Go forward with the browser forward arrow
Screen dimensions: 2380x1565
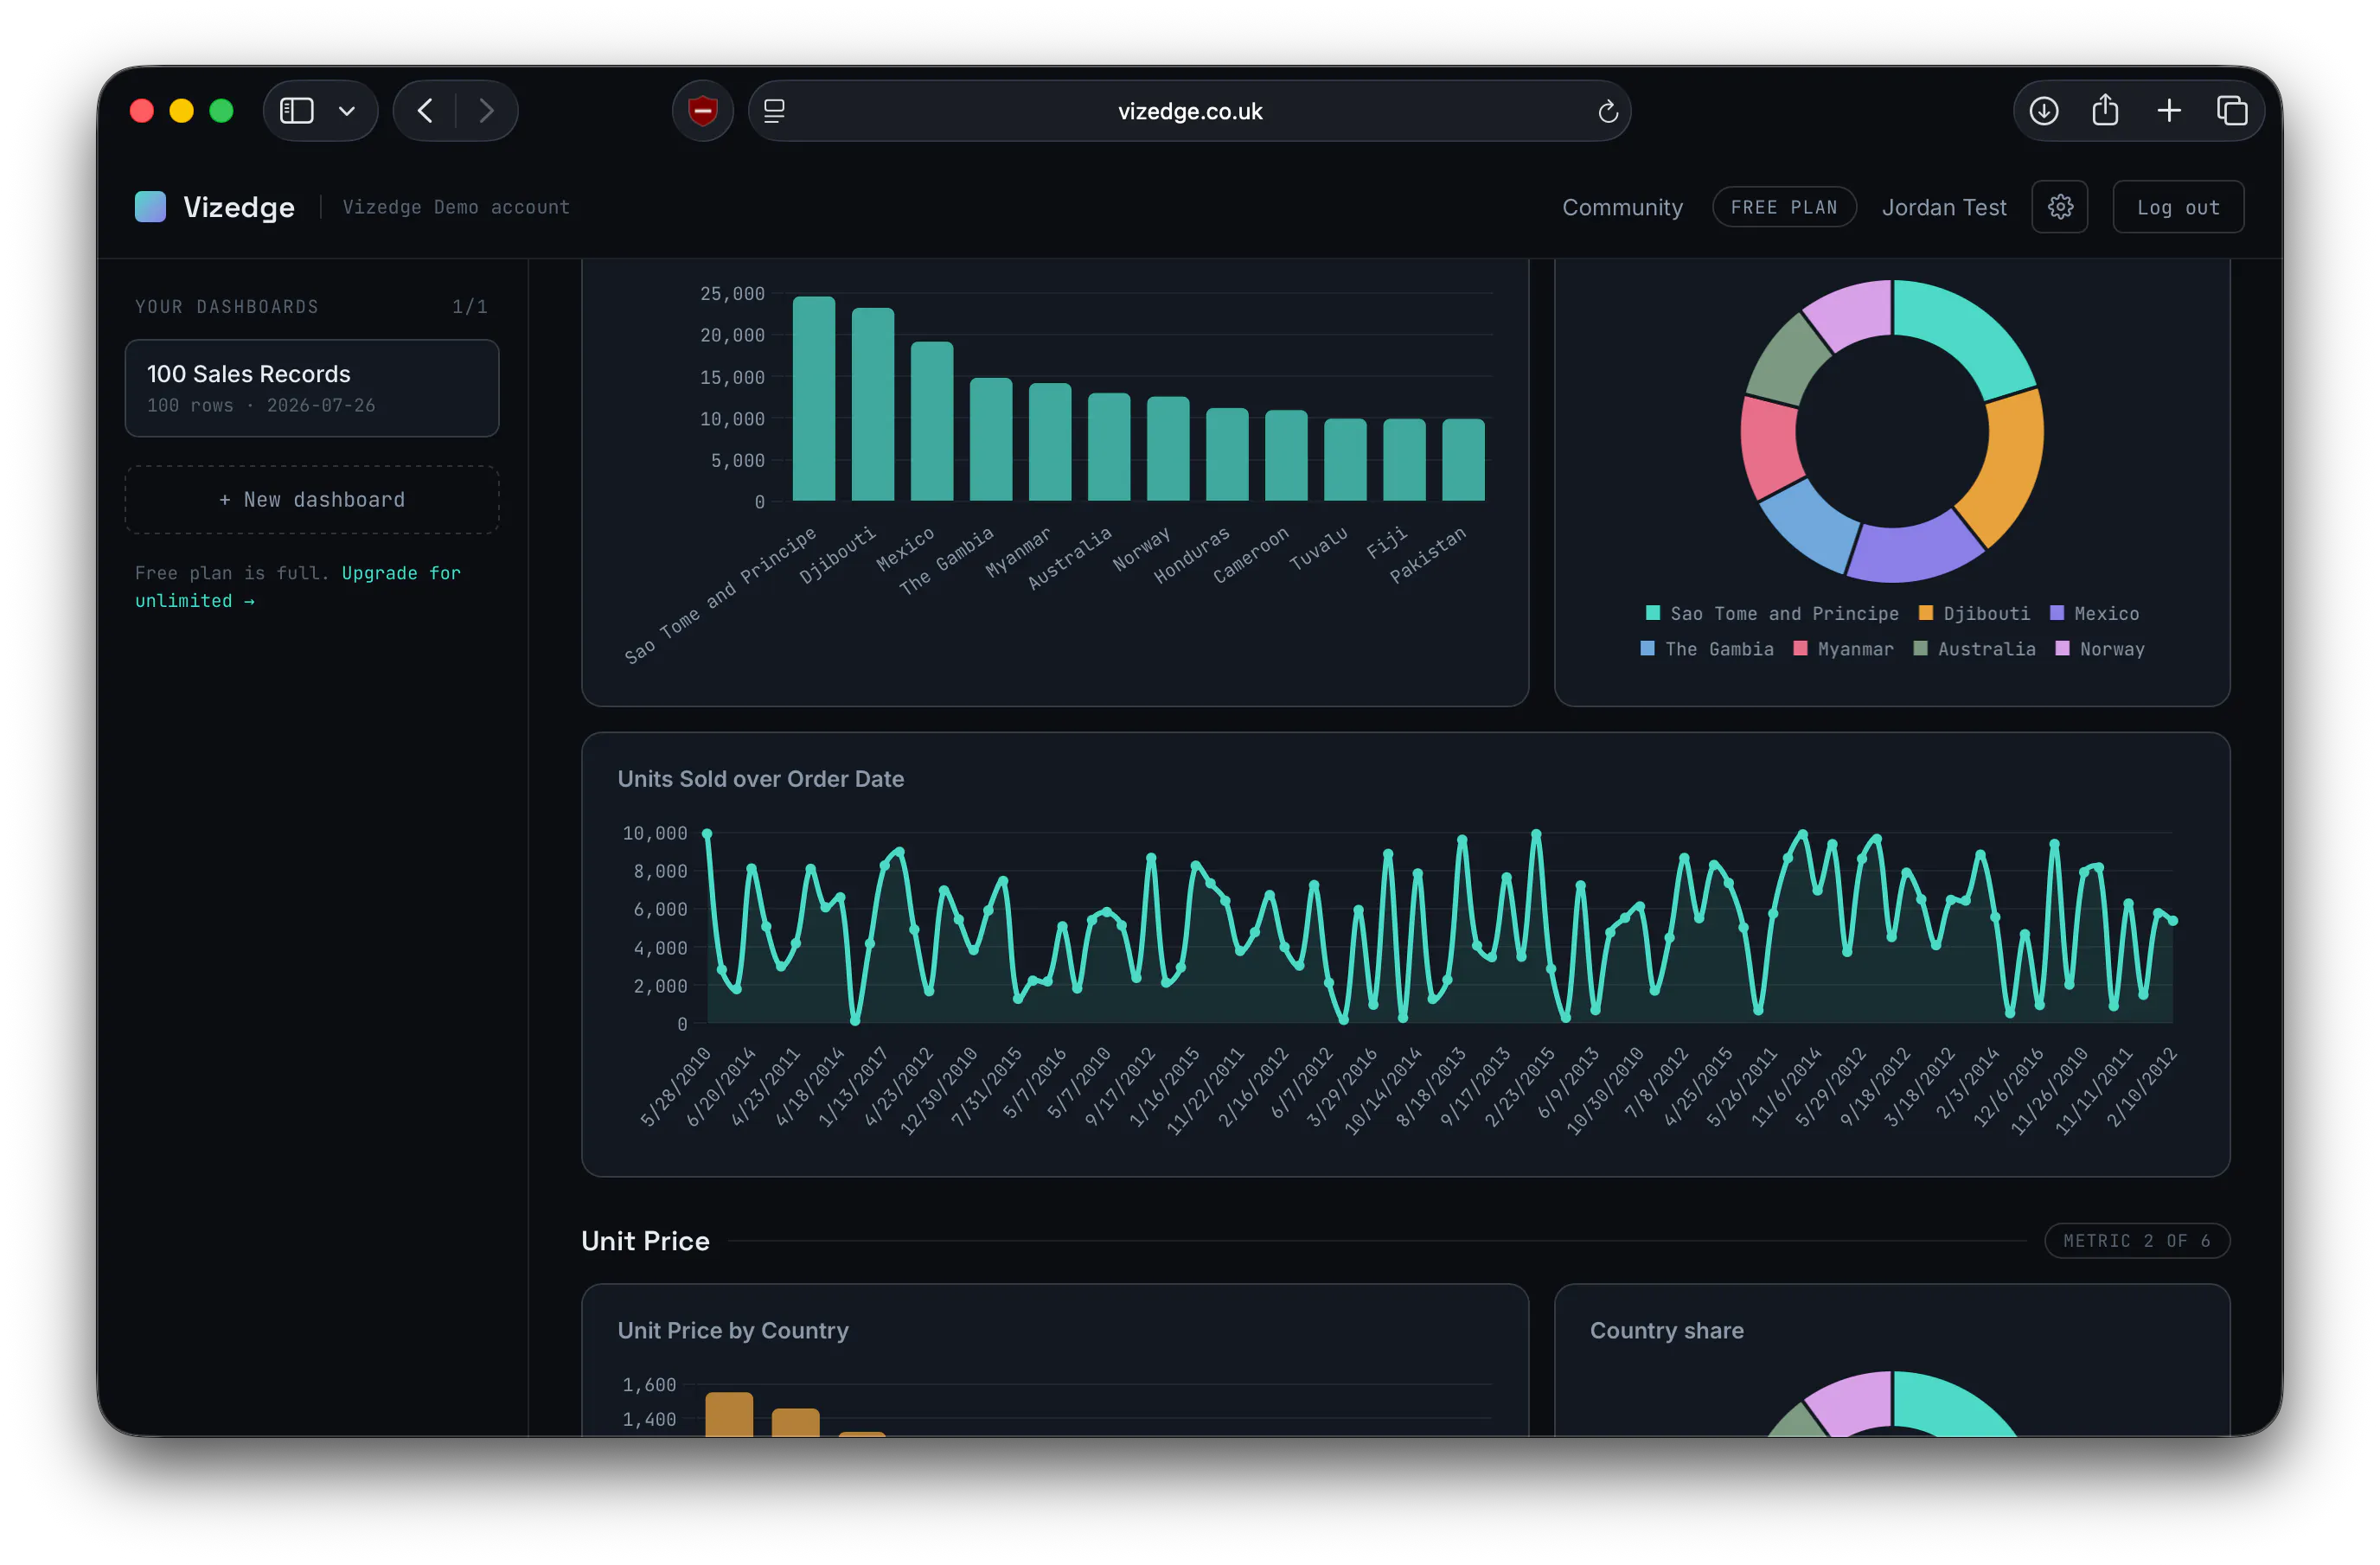click(486, 110)
